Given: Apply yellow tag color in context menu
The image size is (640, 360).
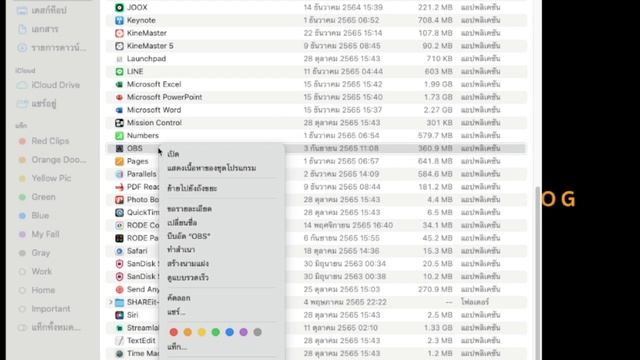Looking at the screenshot, I should click(x=202, y=332).
